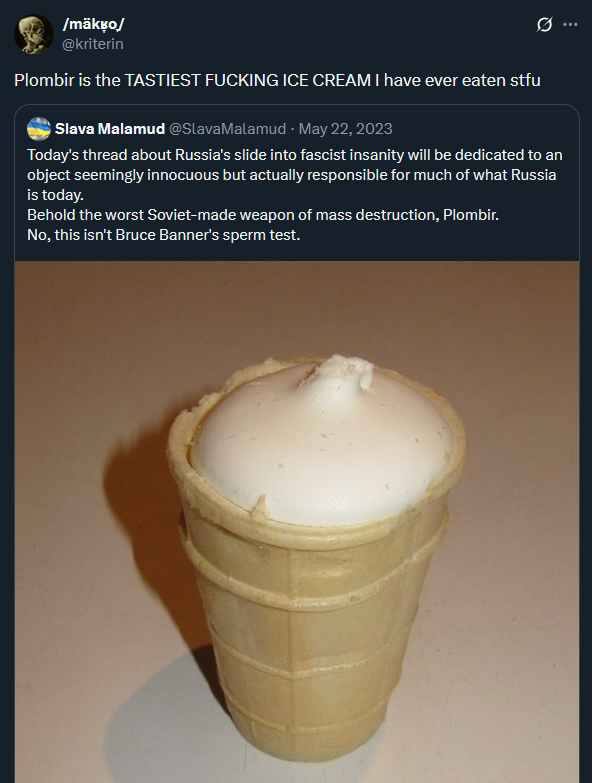
Task: Open the May 22, 2023 timestamp
Action: click(345, 129)
